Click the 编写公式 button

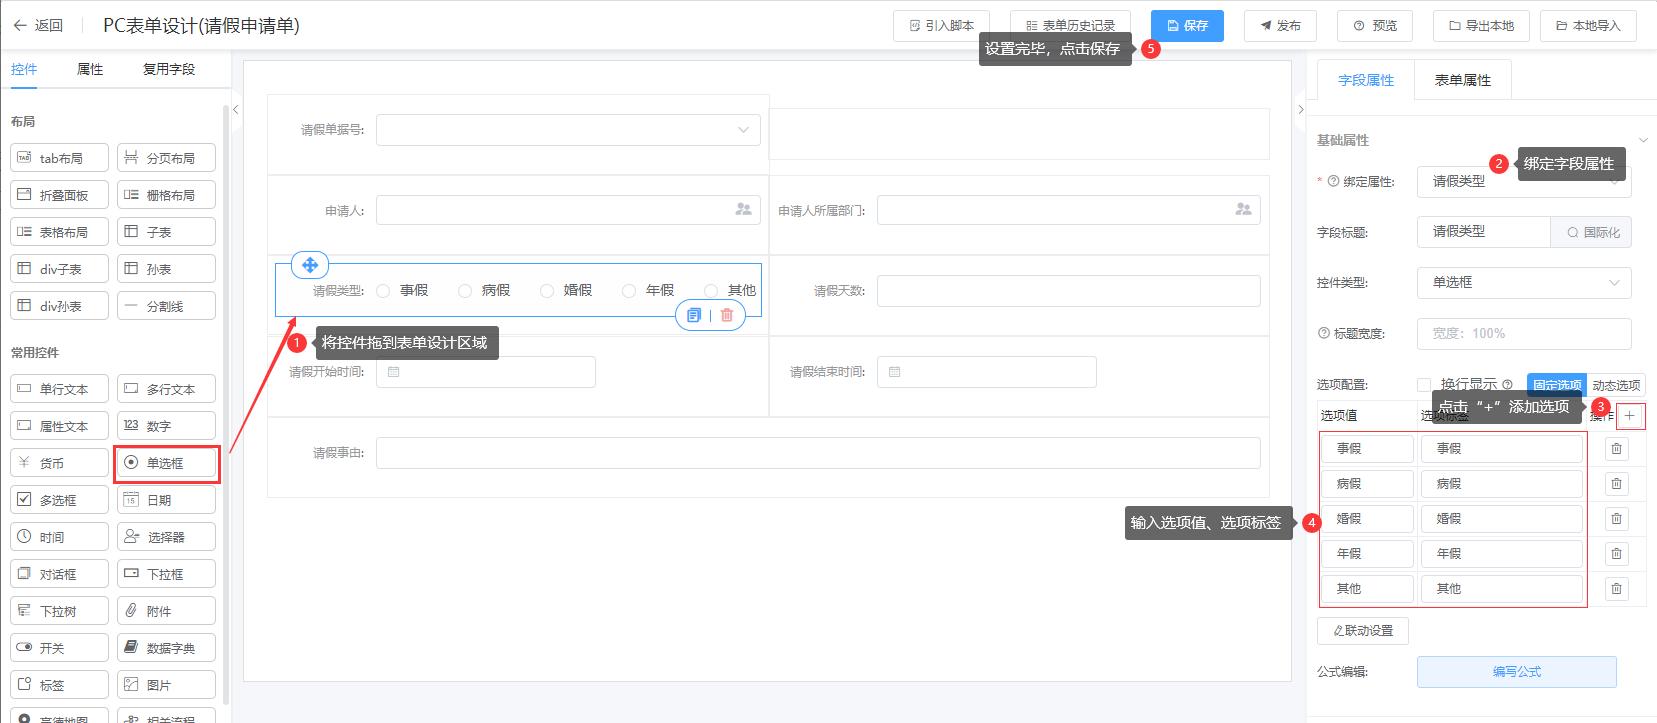point(1516,672)
